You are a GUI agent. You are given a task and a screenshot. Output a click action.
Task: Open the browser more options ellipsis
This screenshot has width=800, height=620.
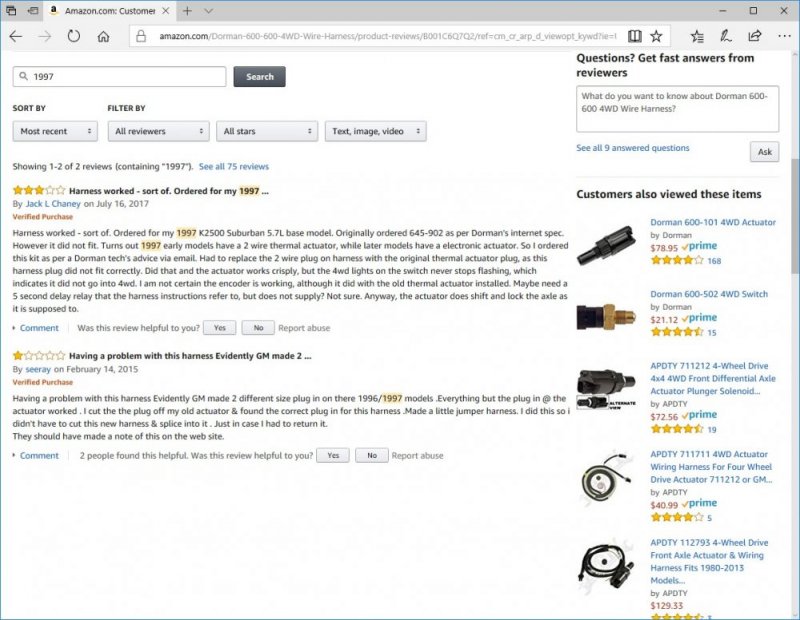coord(784,36)
